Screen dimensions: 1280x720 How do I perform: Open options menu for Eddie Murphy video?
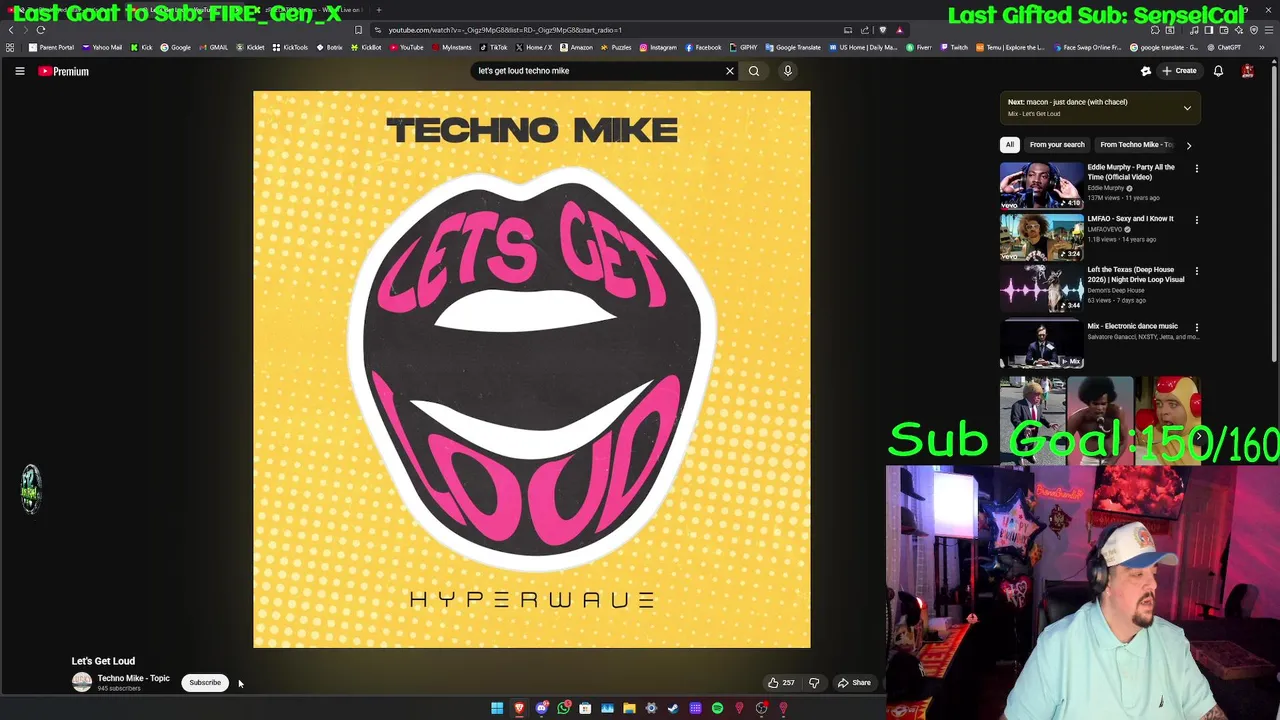(x=1196, y=169)
